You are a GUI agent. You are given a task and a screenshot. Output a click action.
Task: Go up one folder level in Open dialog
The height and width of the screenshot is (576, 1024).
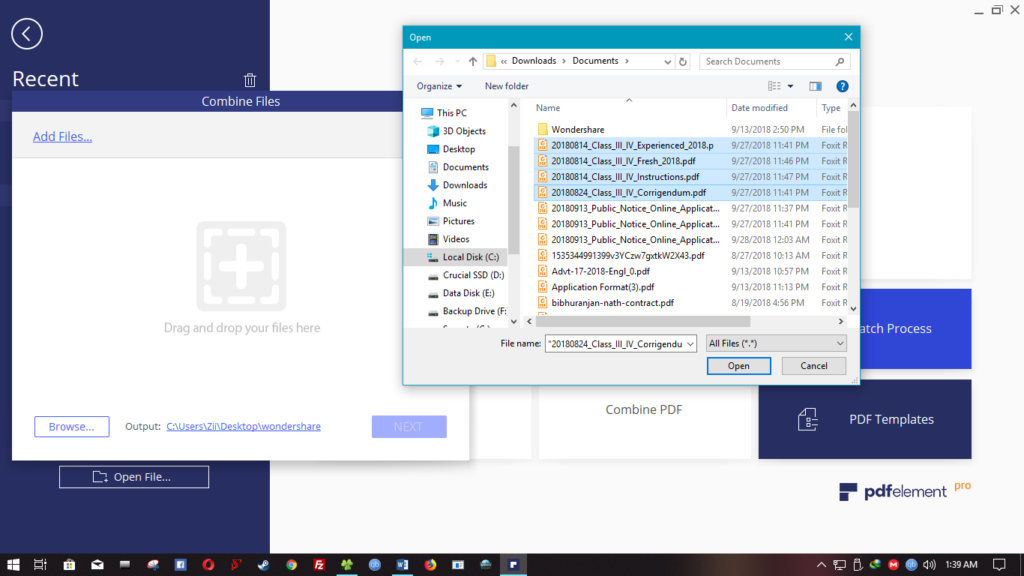(473, 61)
